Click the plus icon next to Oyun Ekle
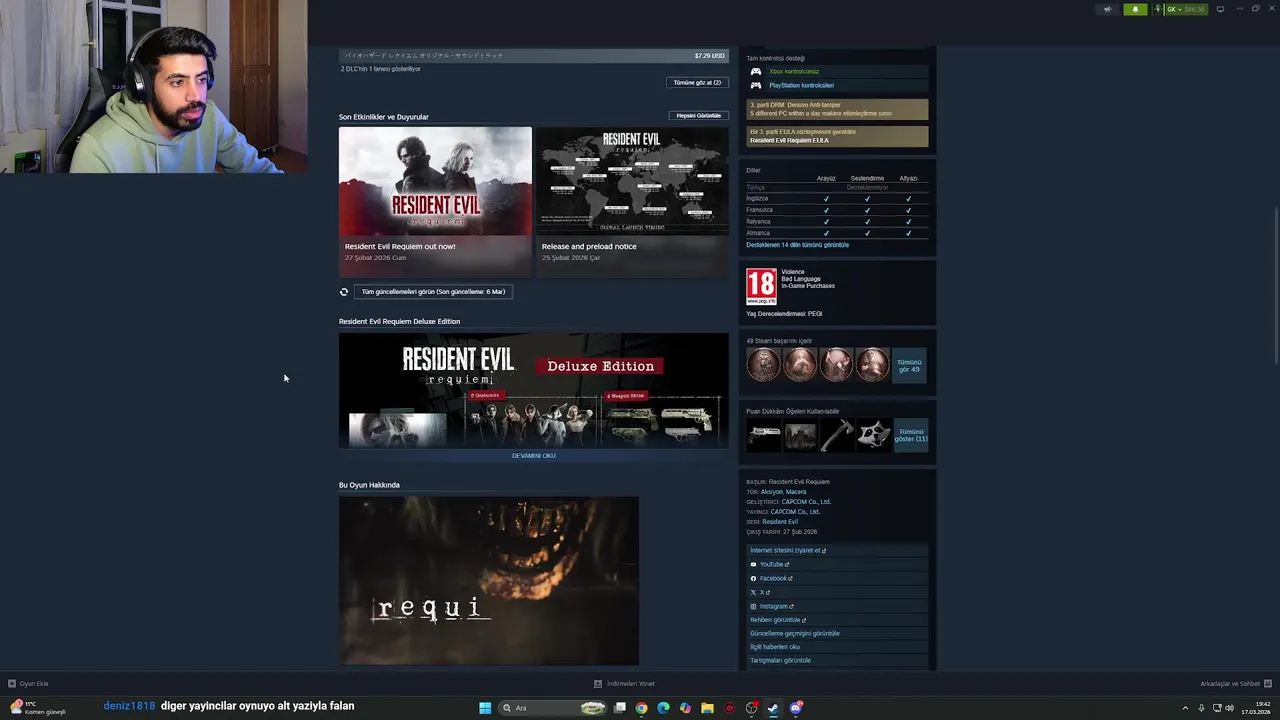 pyautogui.click(x=12, y=684)
